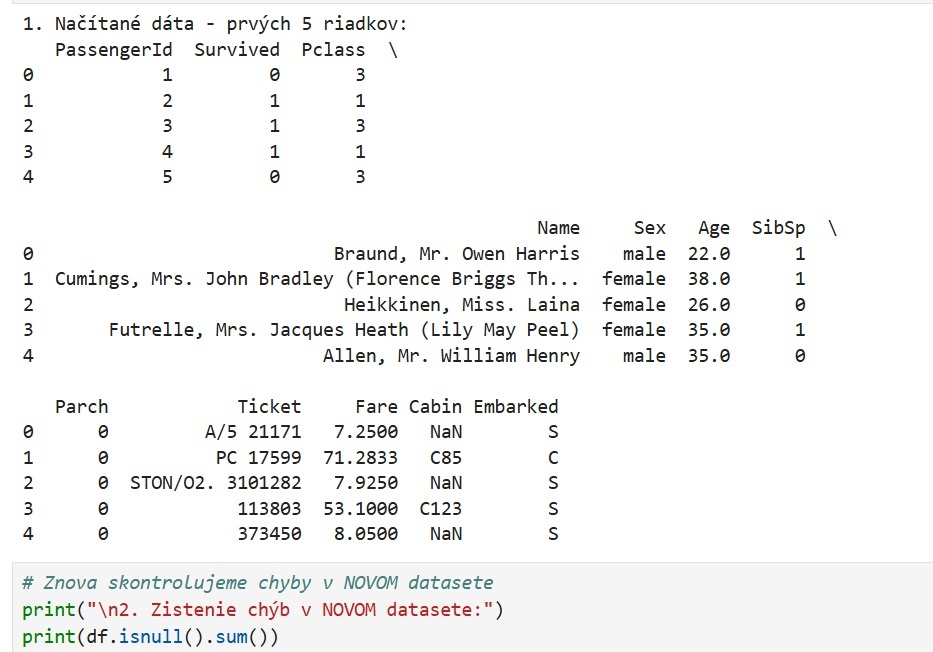This screenshot has height=652, width=933.
Task: Click the passenger name Heikkinen, Miss. Laina
Action: pyautogui.click(x=465, y=304)
